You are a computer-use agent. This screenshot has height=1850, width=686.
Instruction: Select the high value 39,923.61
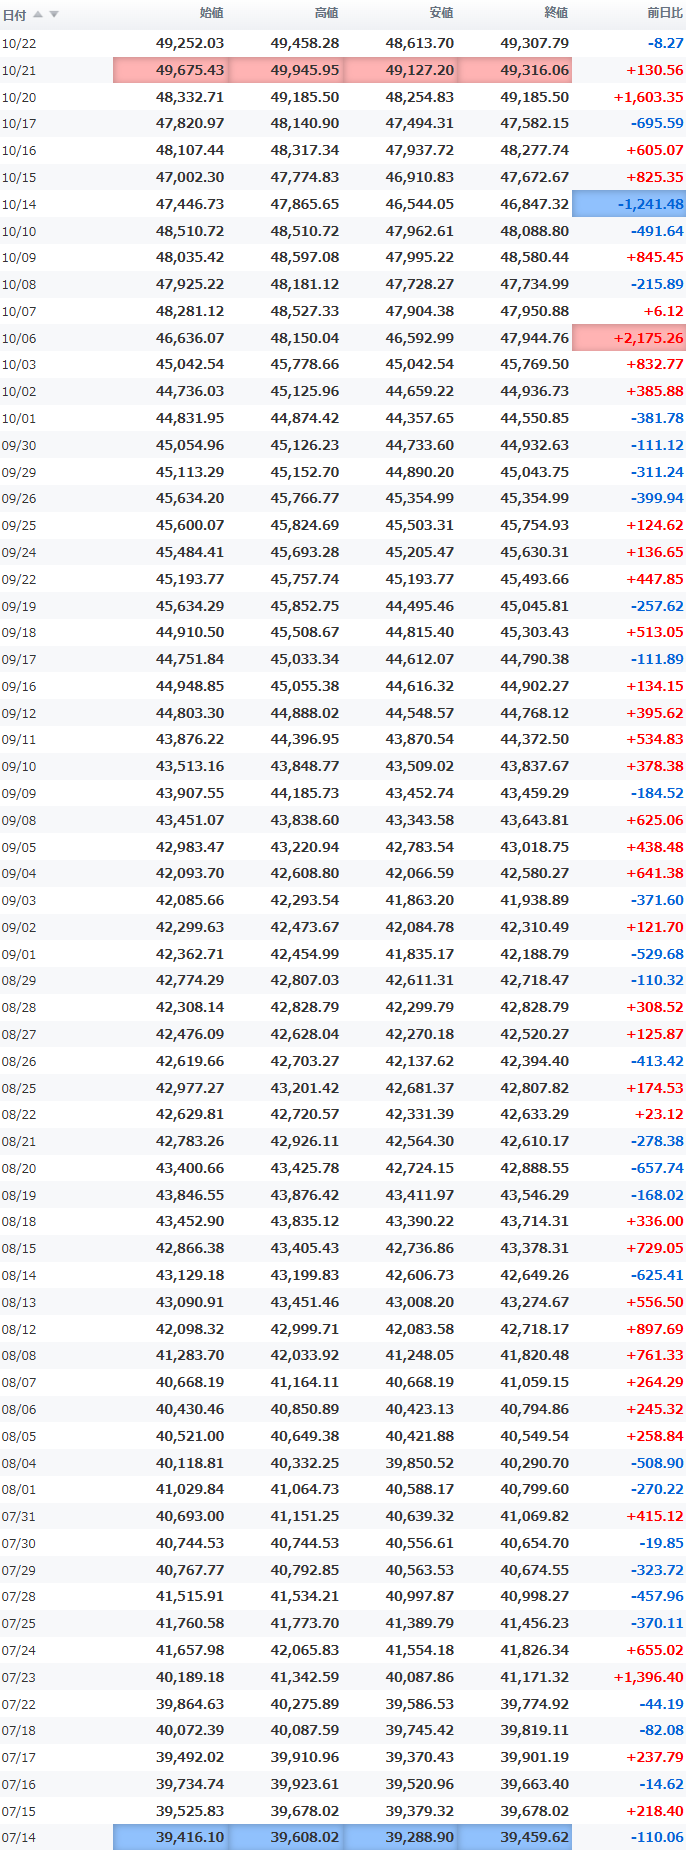305,1784
